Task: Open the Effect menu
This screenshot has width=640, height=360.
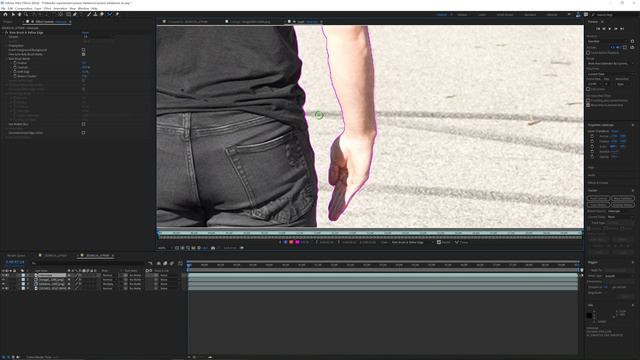Action: (47, 8)
